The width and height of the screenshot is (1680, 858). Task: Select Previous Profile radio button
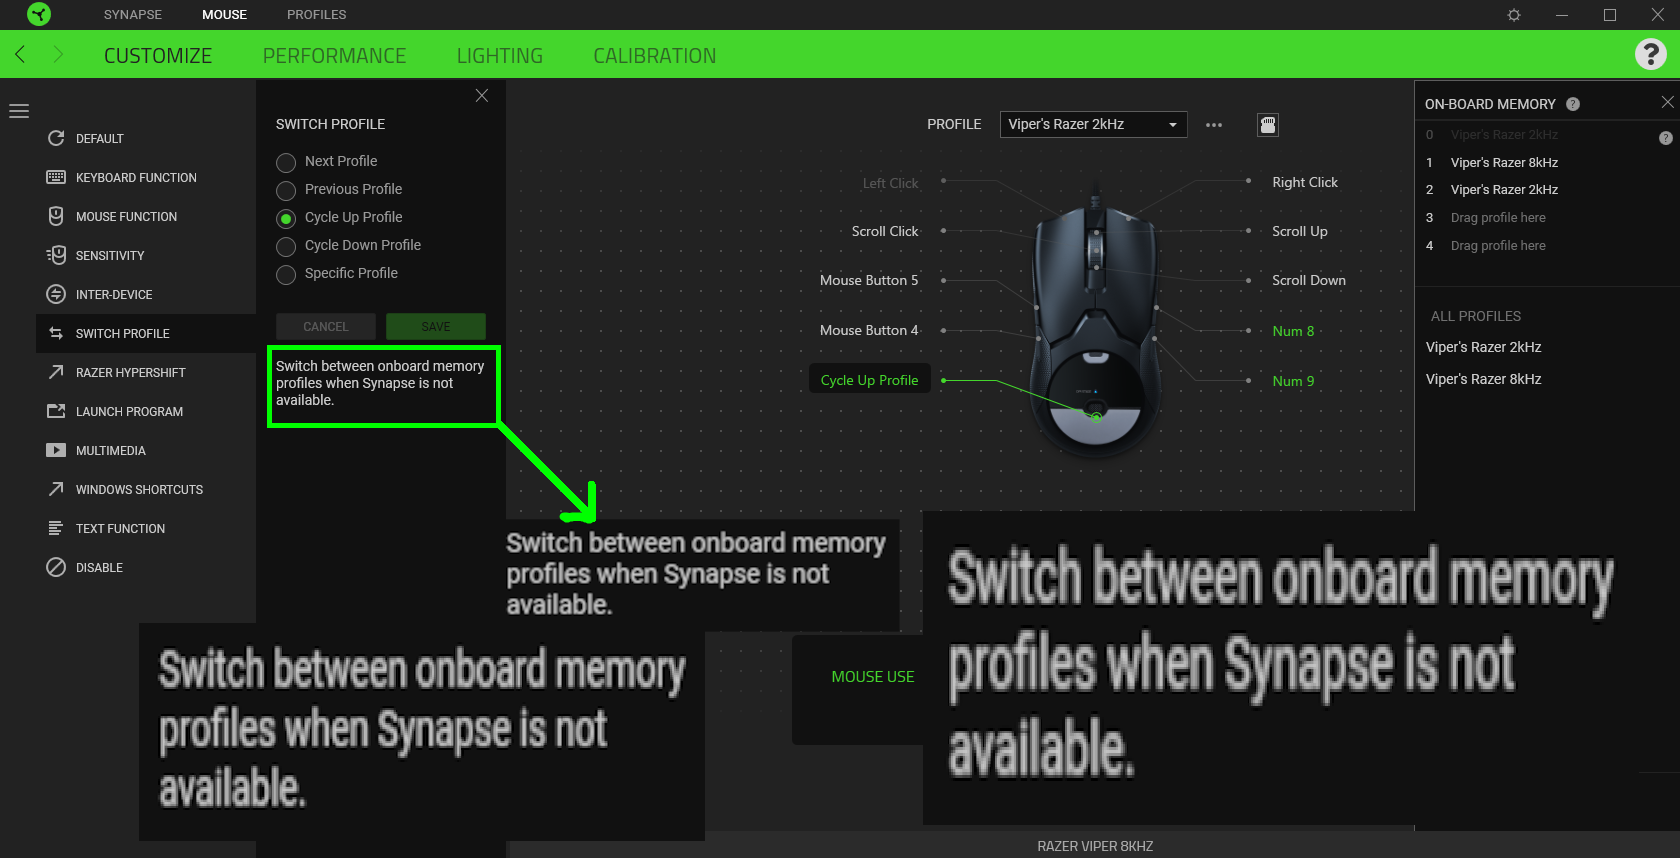(286, 190)
